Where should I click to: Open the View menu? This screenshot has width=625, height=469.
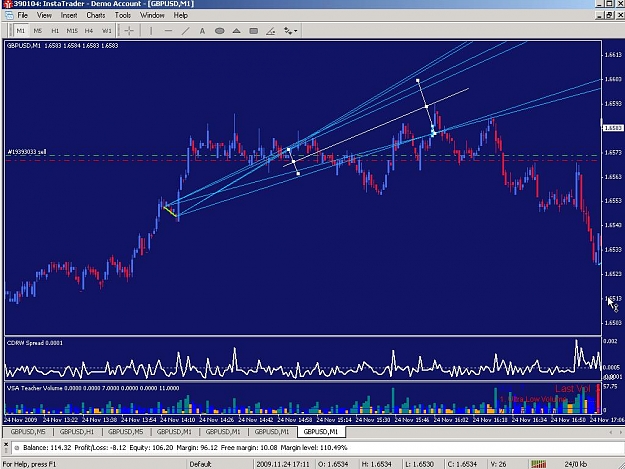44,15
